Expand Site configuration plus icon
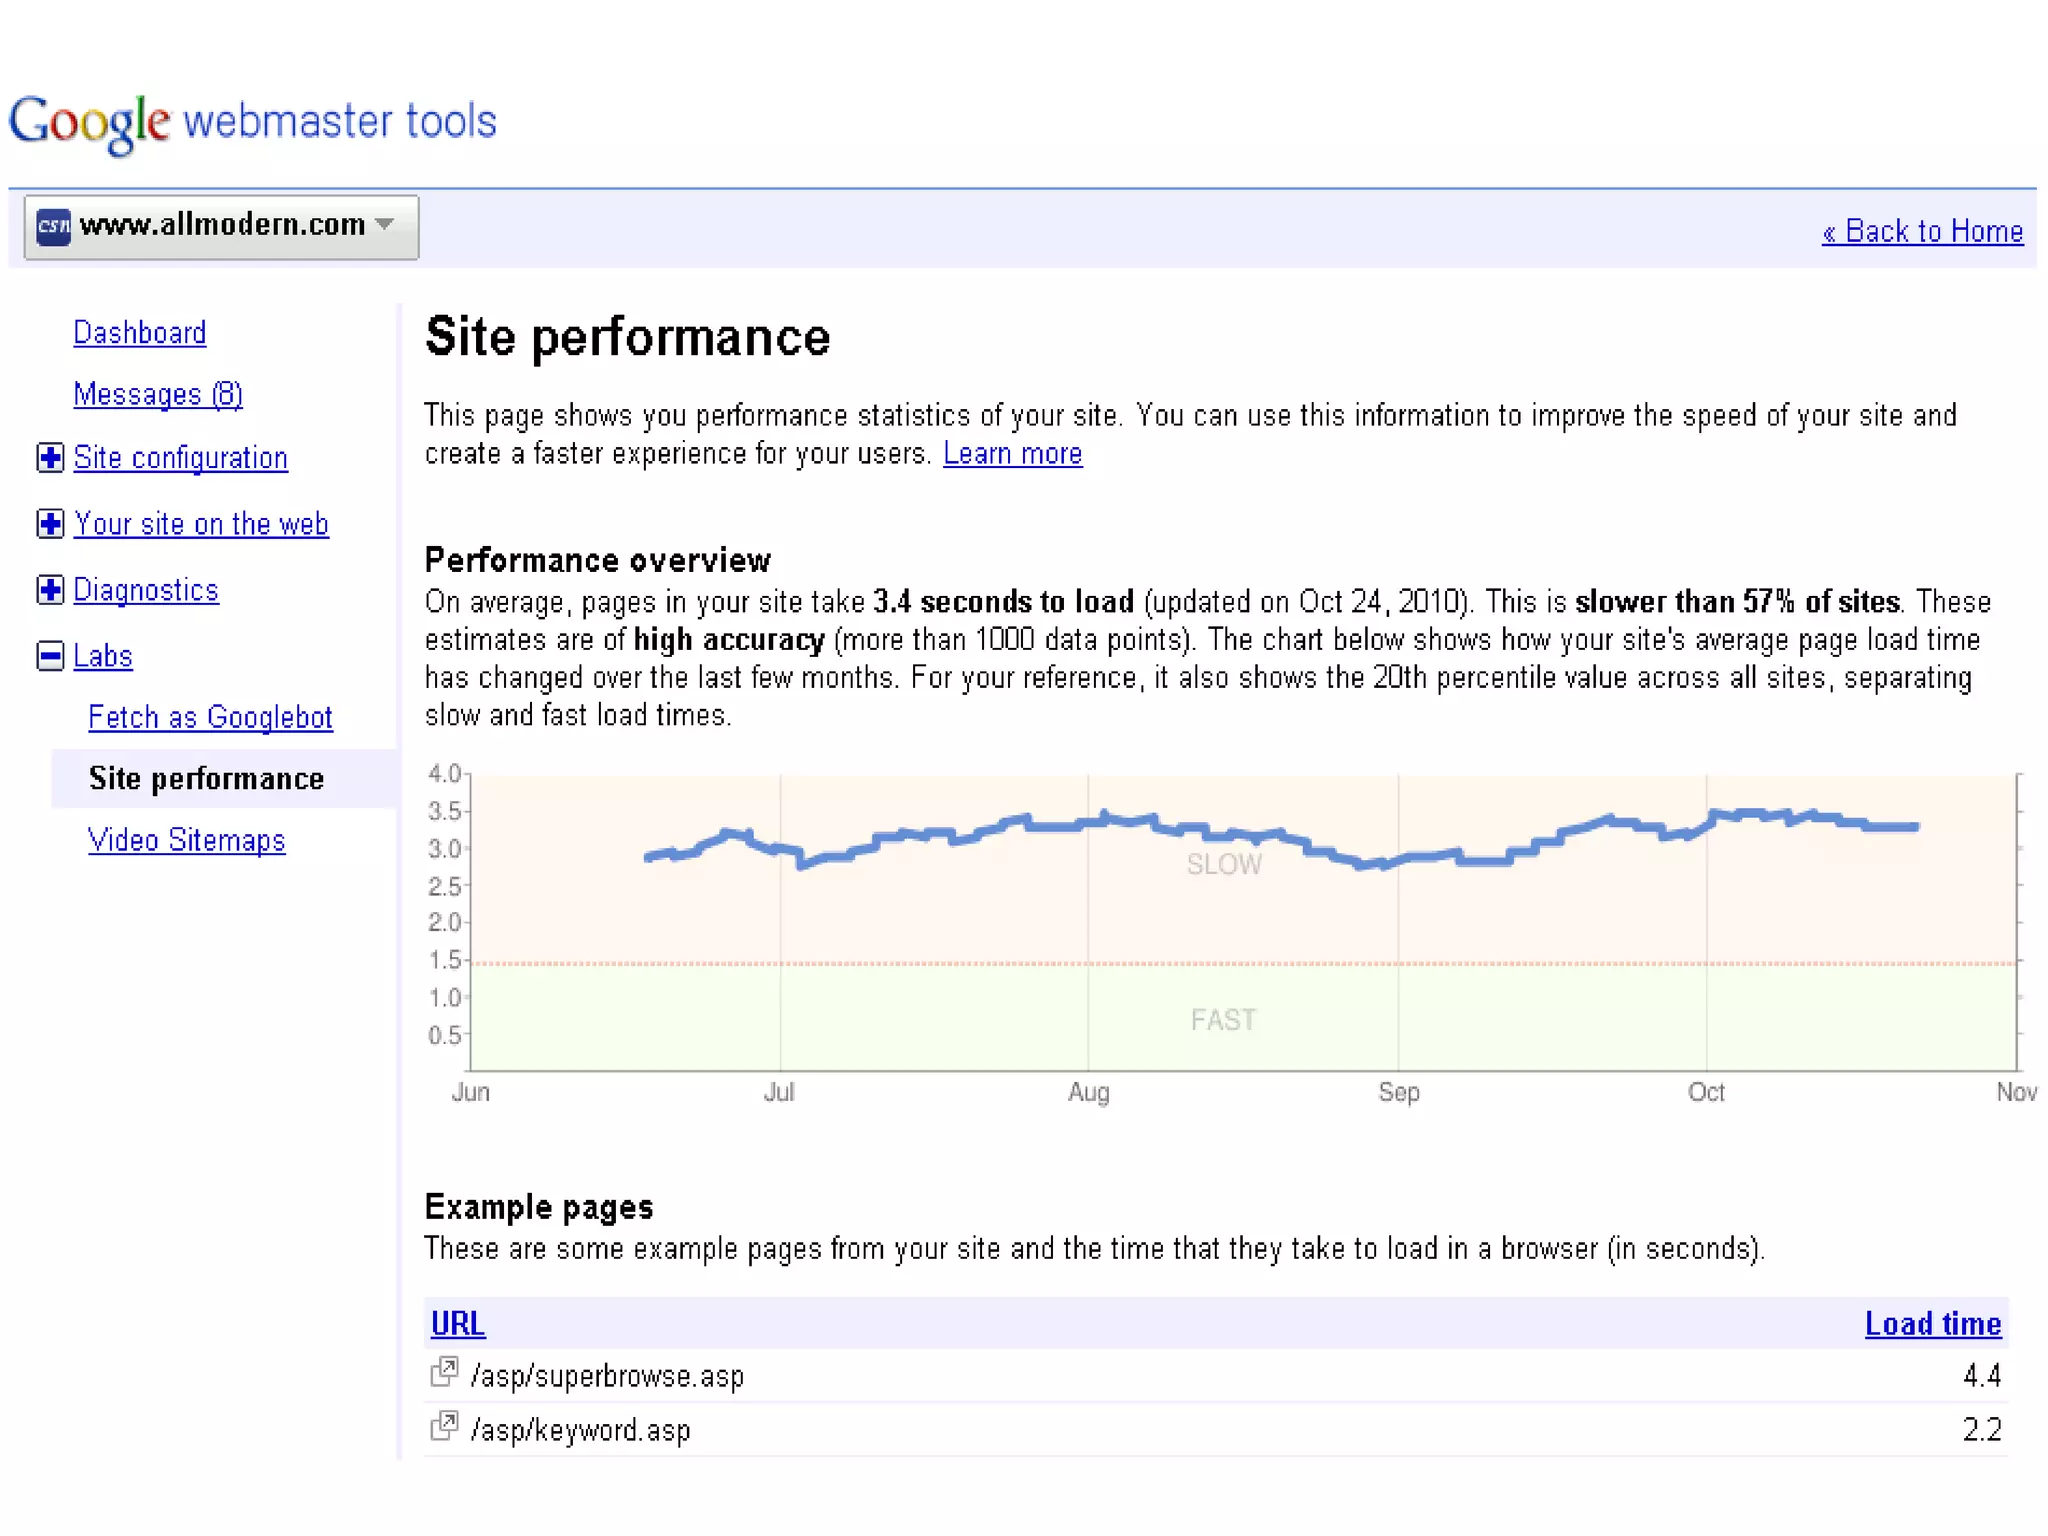This screenshot has width=2048, height=1536. (50, 458)
